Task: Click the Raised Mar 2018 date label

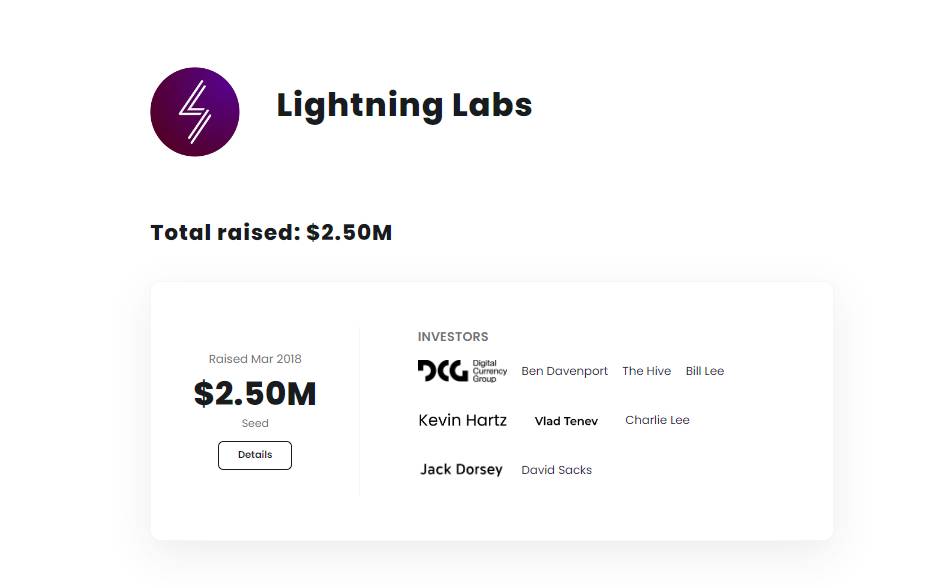Action: (x=255, y=359)
